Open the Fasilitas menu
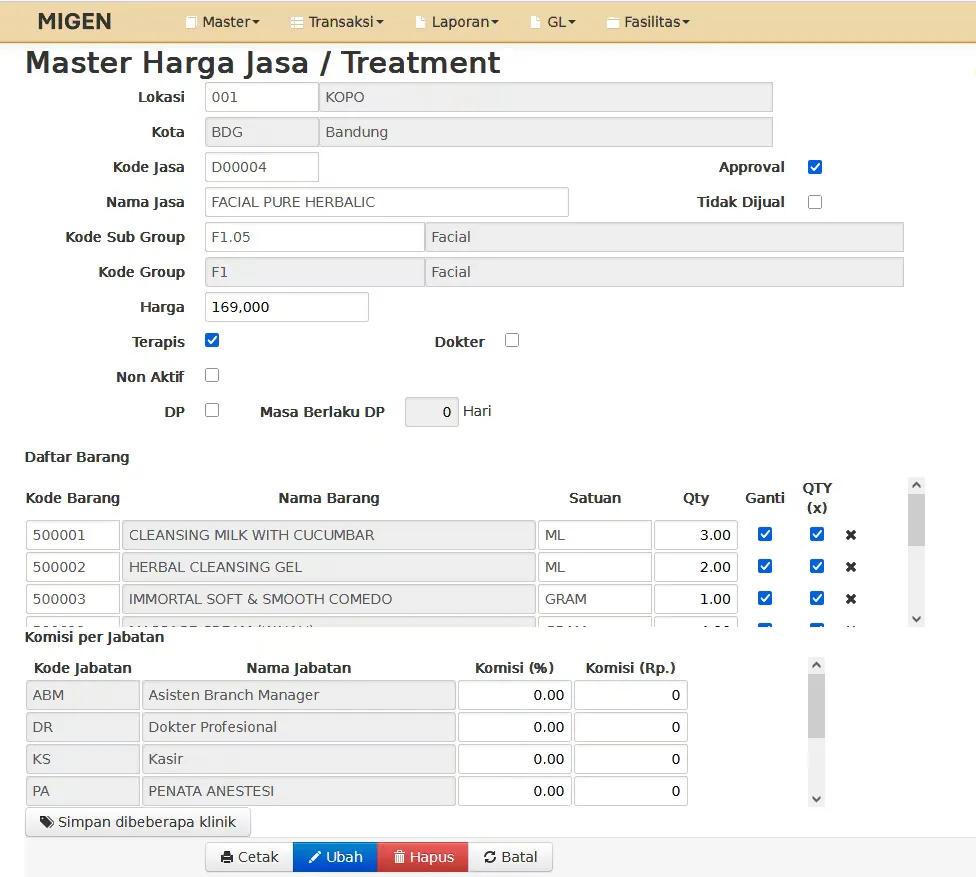The height and width of the screenshot is (877, 976). [x=648, y=22]
